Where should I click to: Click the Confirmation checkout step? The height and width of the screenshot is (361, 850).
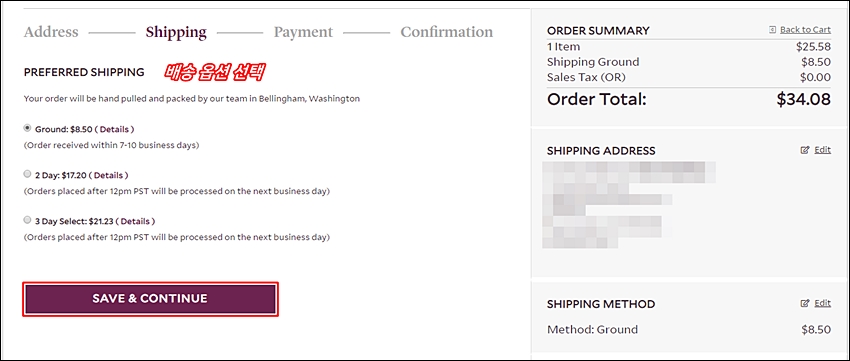pyautogui.click(x=447, y=32)
